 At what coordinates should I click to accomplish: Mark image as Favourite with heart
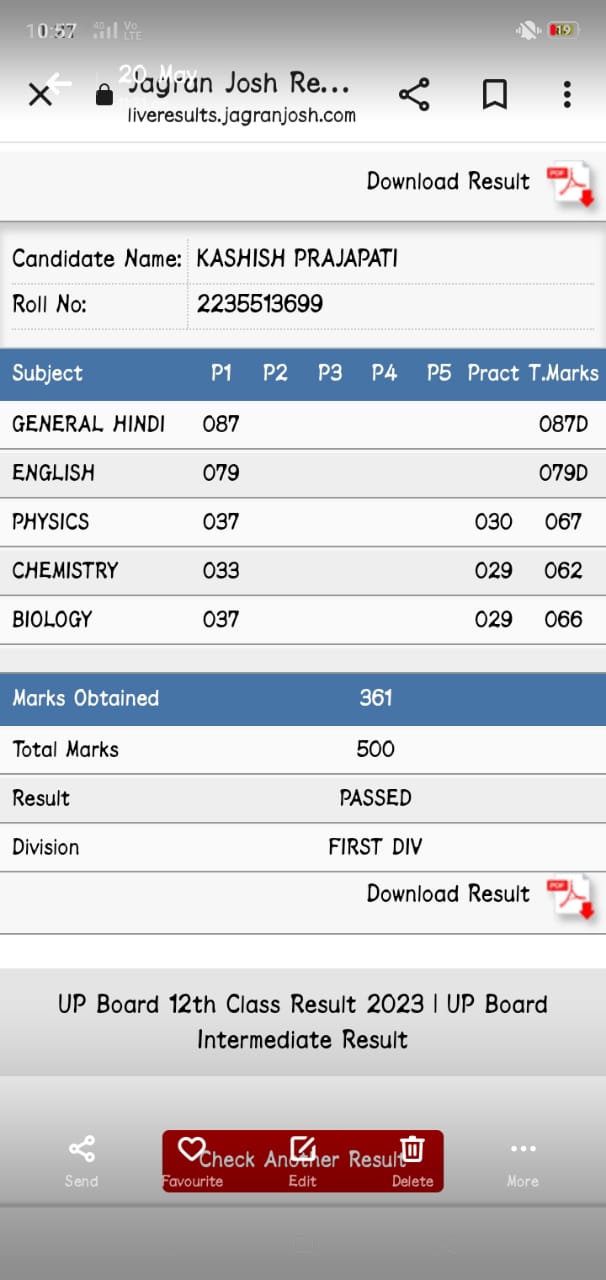click(191, 1161)
